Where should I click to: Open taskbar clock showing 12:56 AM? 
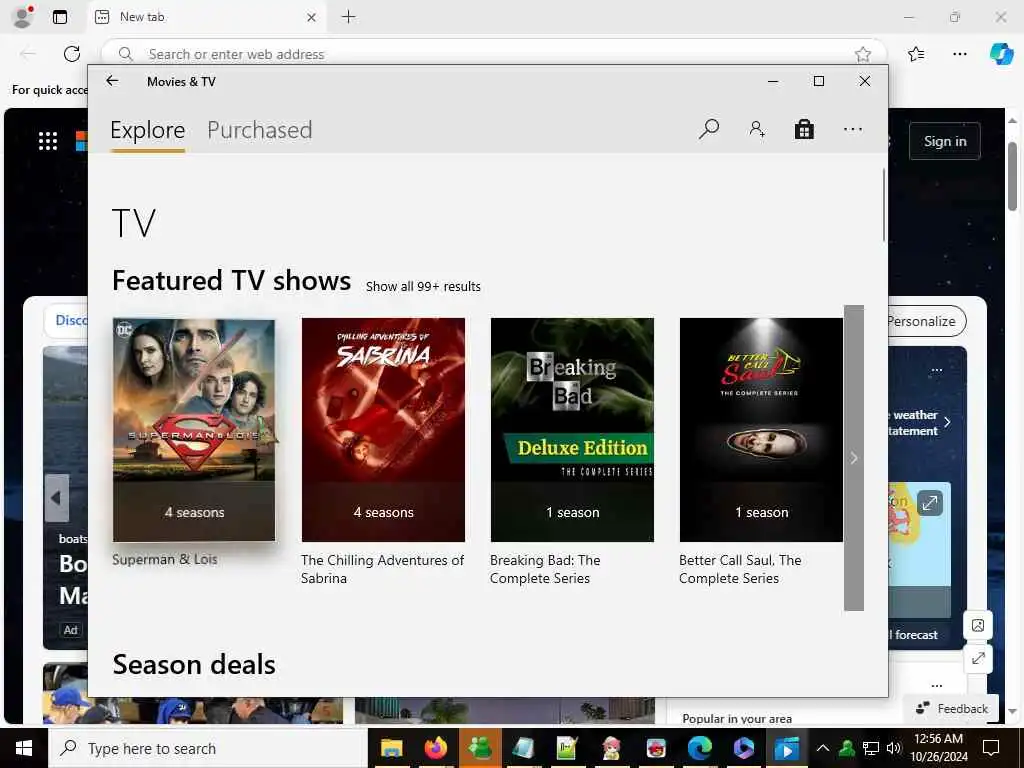[x=938, y=748]
